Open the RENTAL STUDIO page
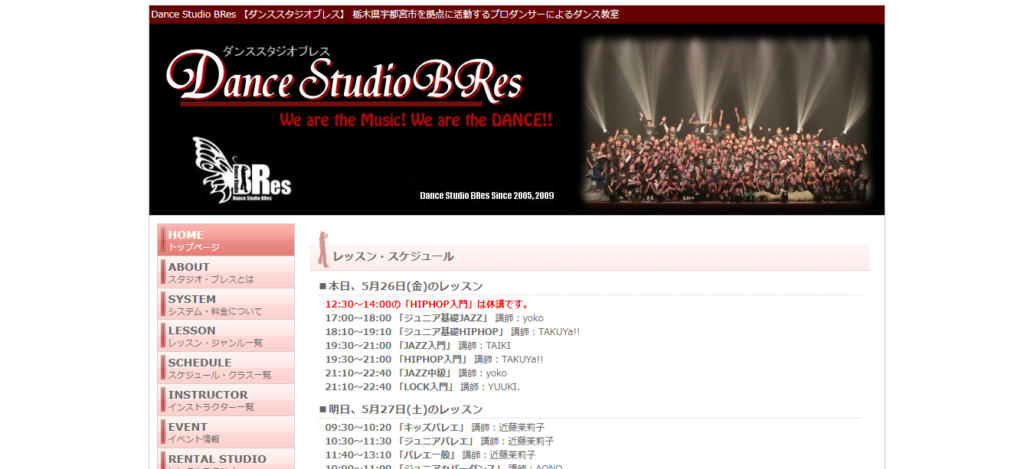This screenshot has width=1024, height=469. click(x=225, y=459)
